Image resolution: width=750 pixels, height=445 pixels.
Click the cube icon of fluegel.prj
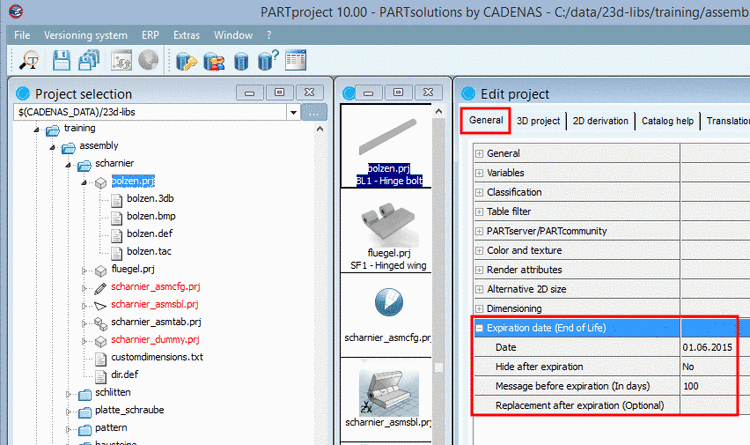(x=100, y=271)
